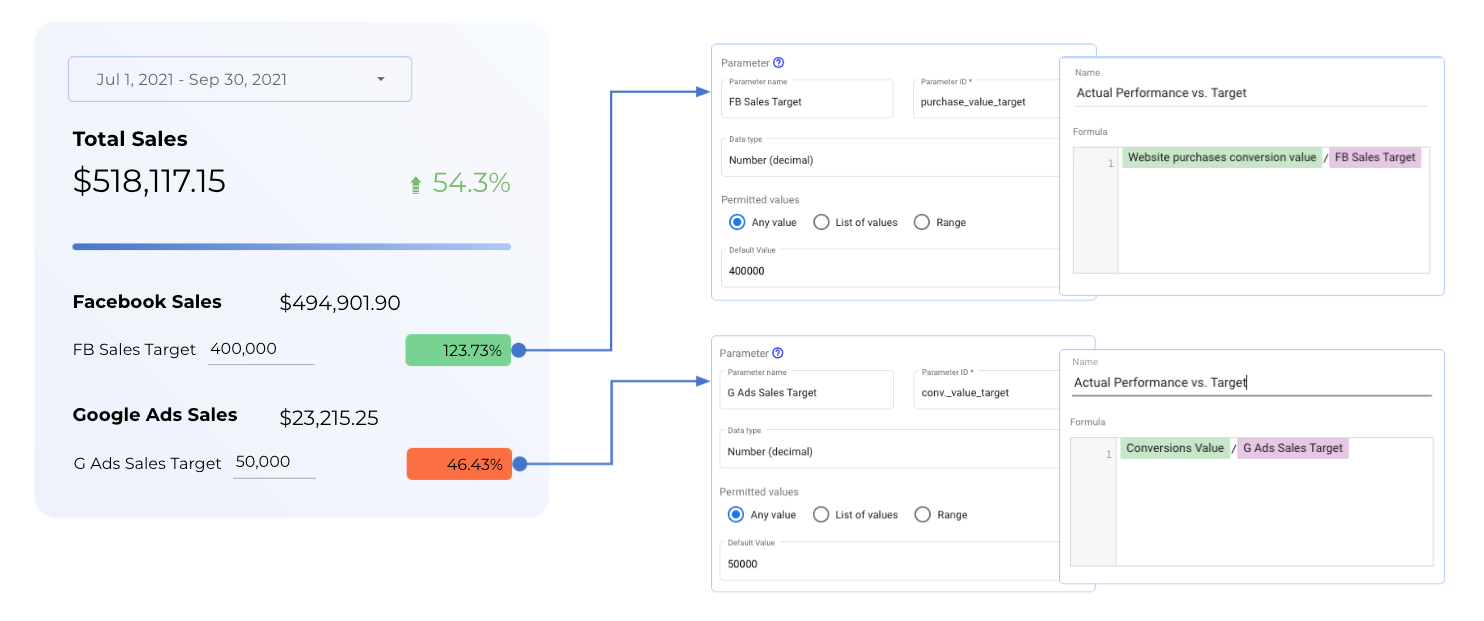Viewport: 1484px width, 621px height.
Task: Edit the Parameter name field FB Sales Target
Action: tap(807, 99)
